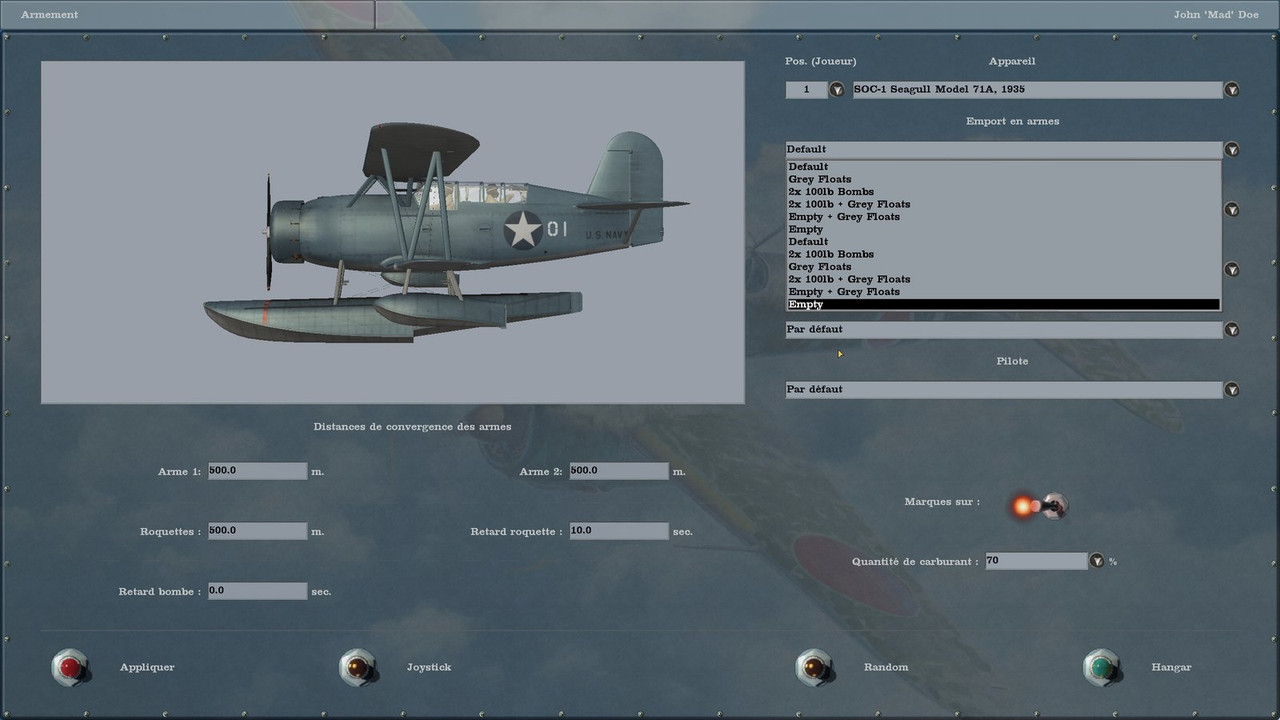This screenshot has width=1280, height=720.
Task: Click the player position field showing 1
Action: tap(806, 90)
